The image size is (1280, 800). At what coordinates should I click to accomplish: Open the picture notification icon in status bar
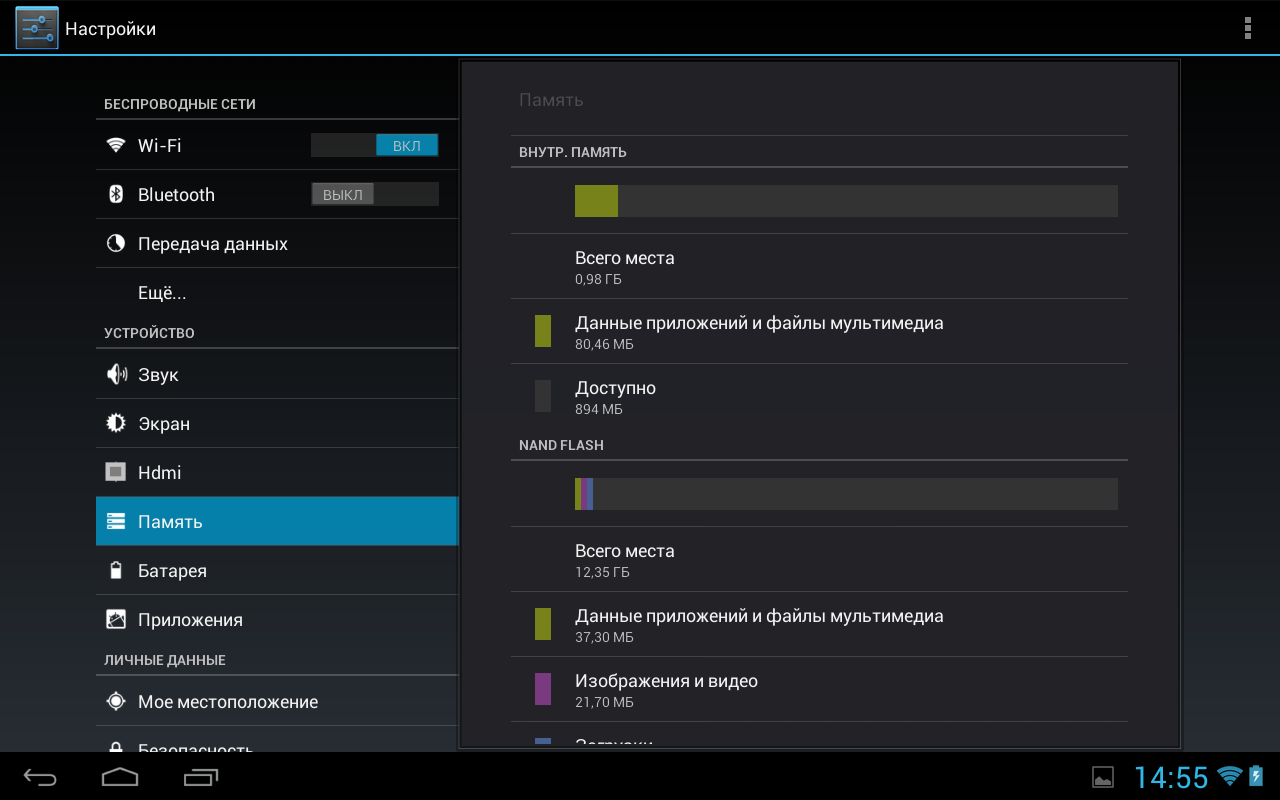tap(1103, 777)
